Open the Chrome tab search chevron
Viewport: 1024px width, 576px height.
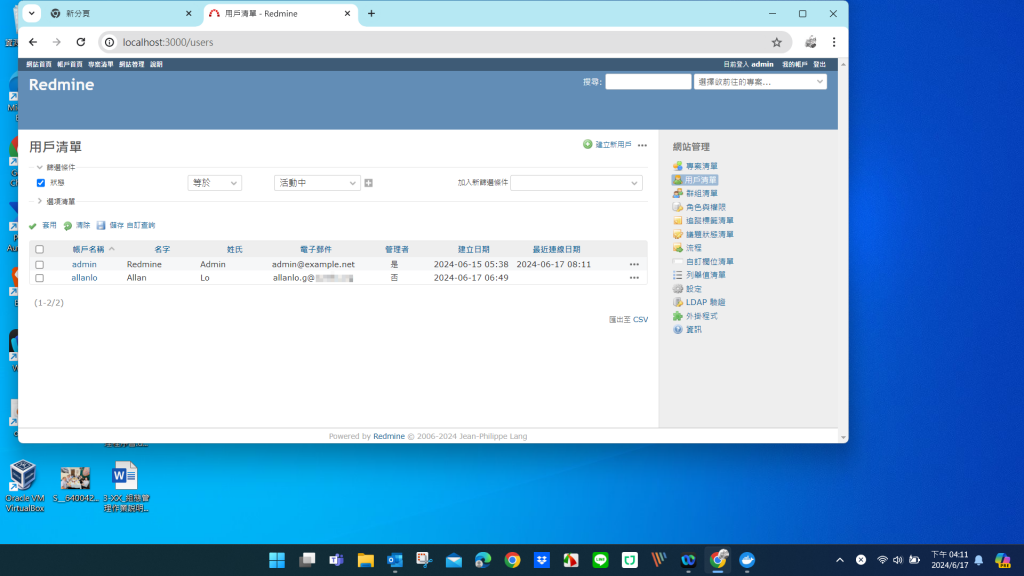[31, 13]
